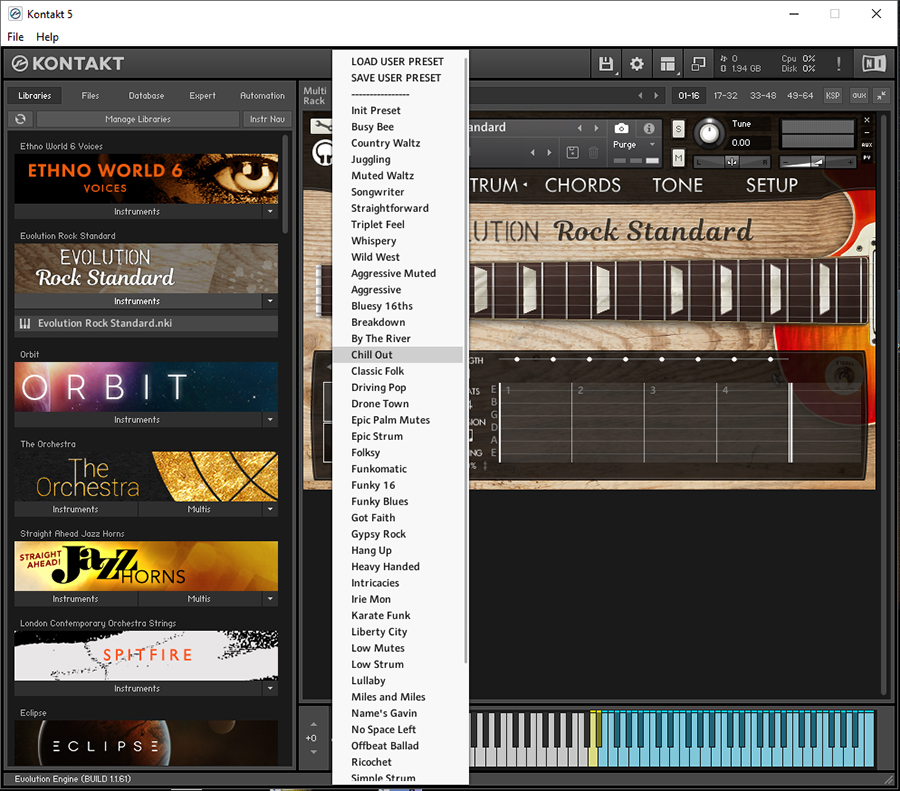The image size is (900, 791).
Task: Expand Ethno World 6 library options arrow
Action: point(270,211)
